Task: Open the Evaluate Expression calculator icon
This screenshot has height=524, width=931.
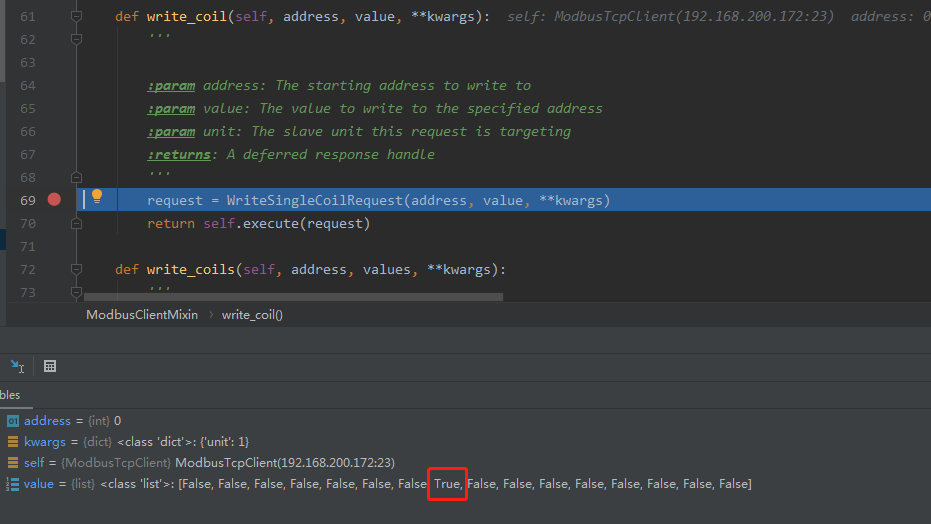Action: pyautogui.click(x=50, y=366)
